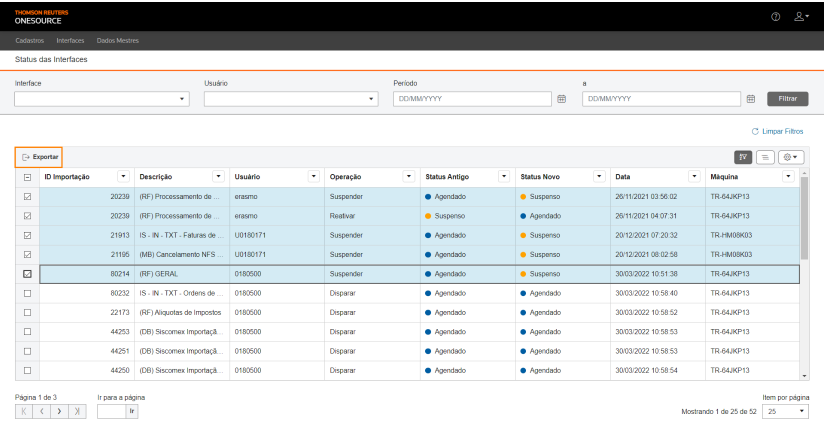This screenshot has height=430, width=827.
Task: Open the Dados Mestres menu
Action: [118, 41]
